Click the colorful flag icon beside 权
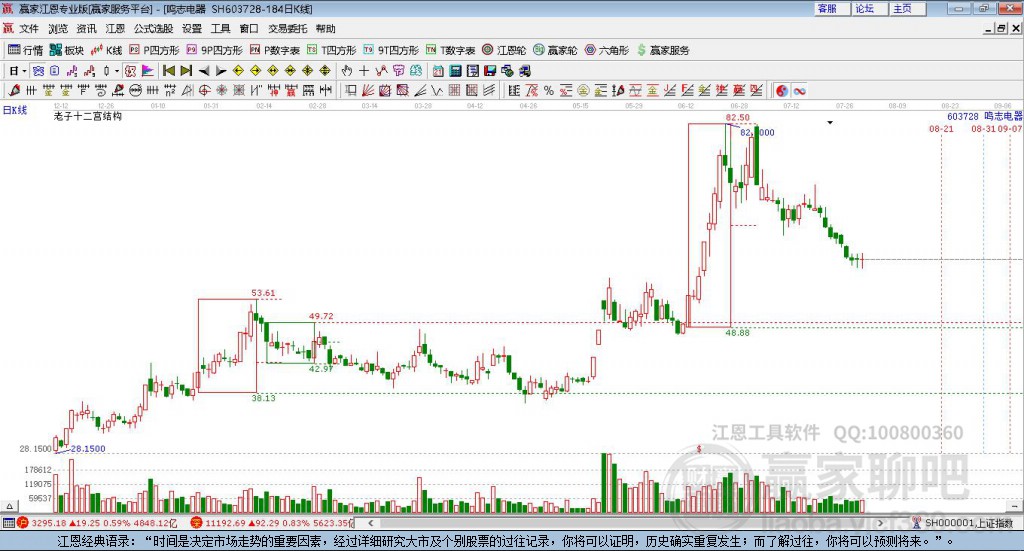The image size is (1024, 551). pos(148,71)
